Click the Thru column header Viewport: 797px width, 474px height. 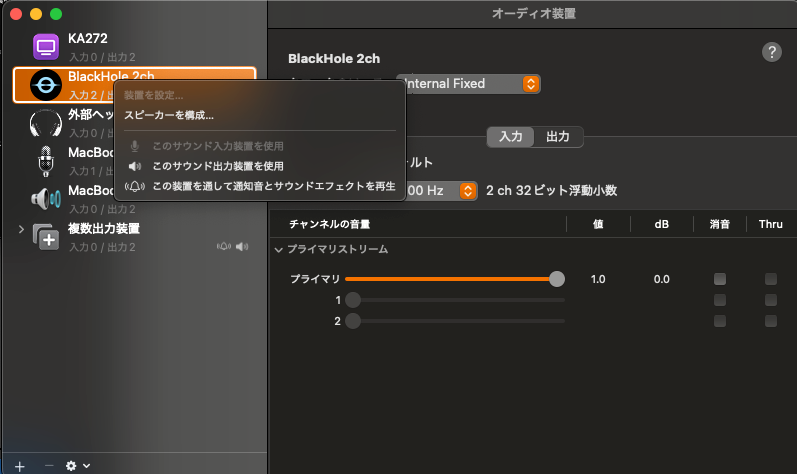pyautogui.click(x=771, y=224)
